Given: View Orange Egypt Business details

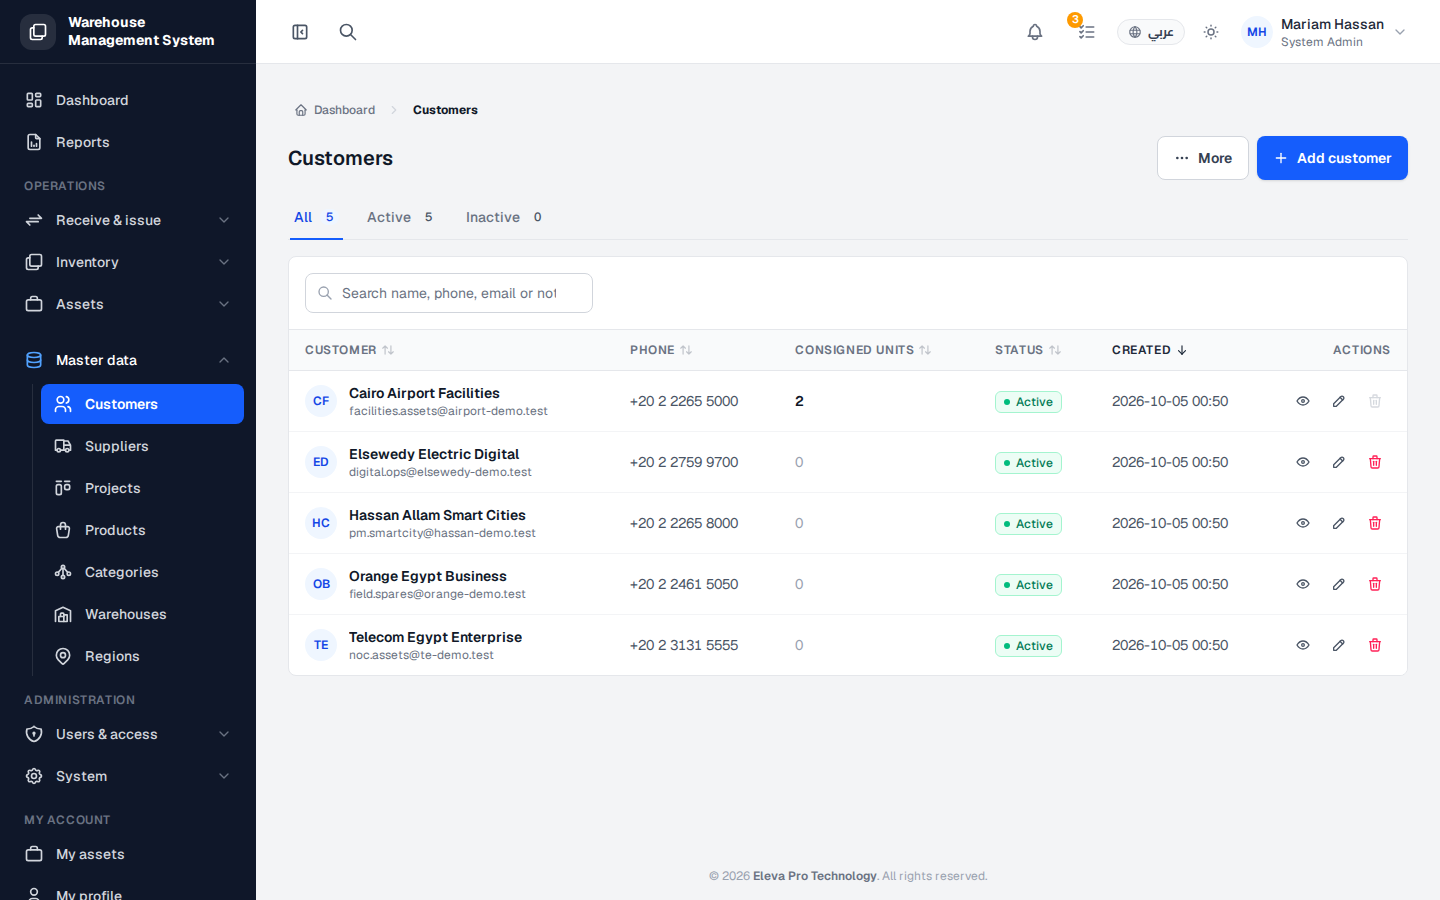Looking at the screenshot, I should coord(1303,584).
